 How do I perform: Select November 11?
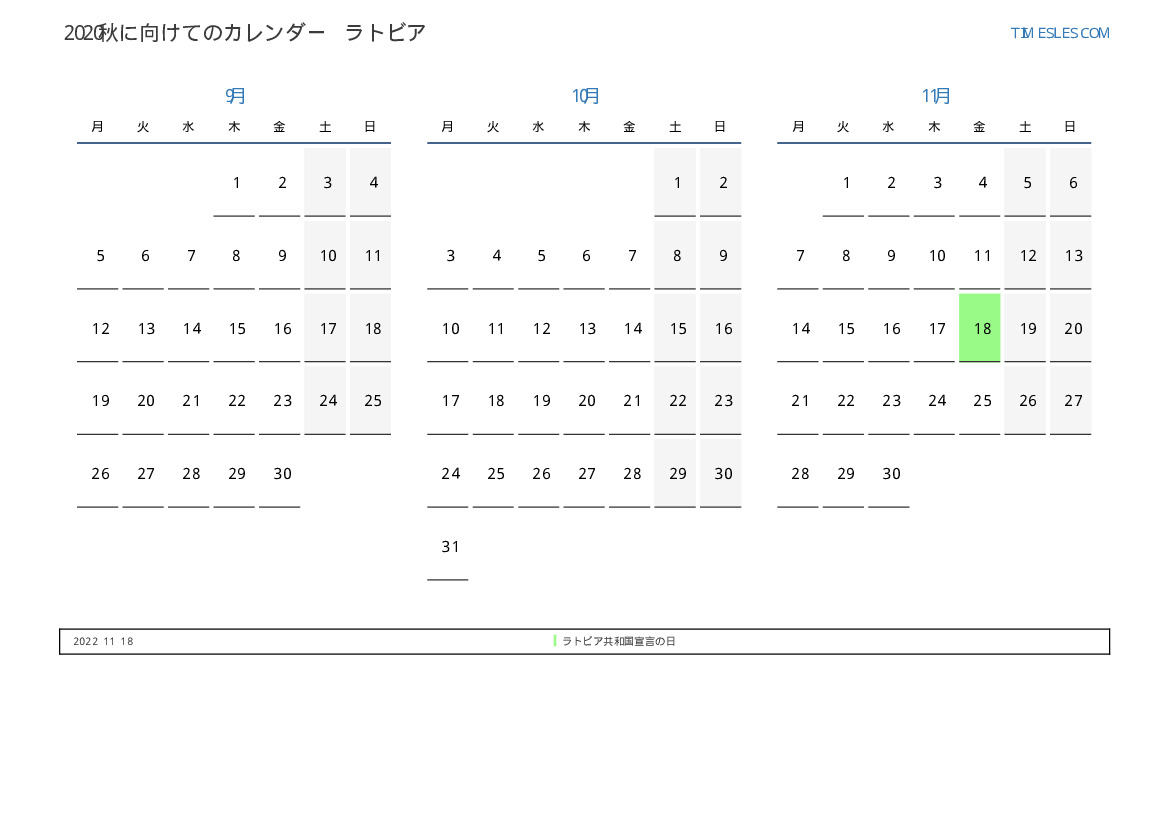point(980,256)
